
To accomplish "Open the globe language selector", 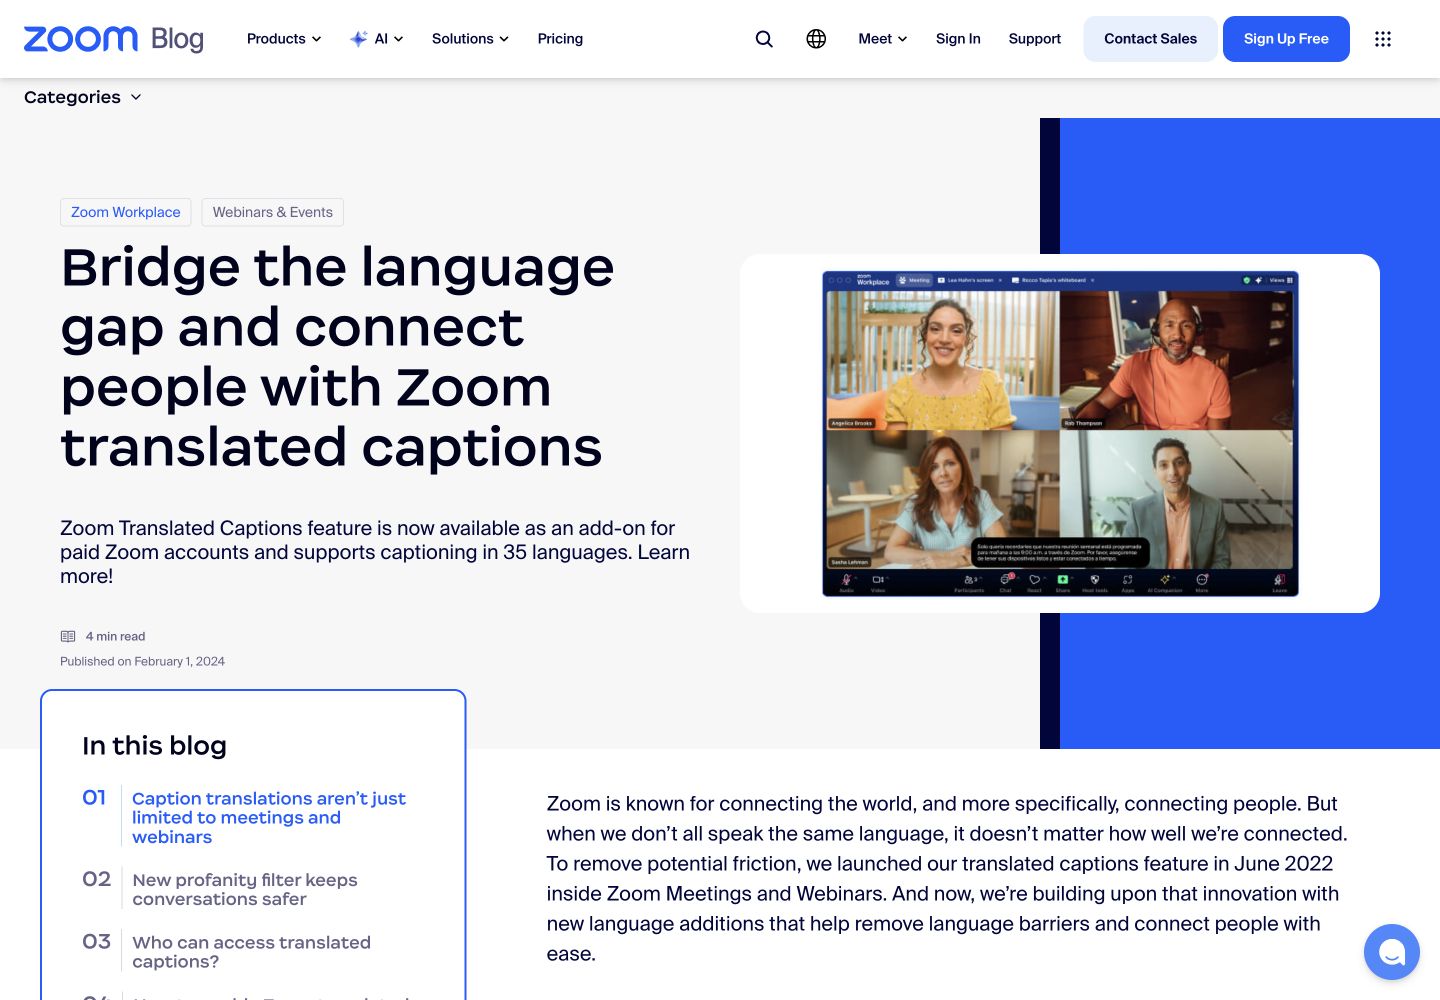I will pyautogui.click(x=816, y=39).
